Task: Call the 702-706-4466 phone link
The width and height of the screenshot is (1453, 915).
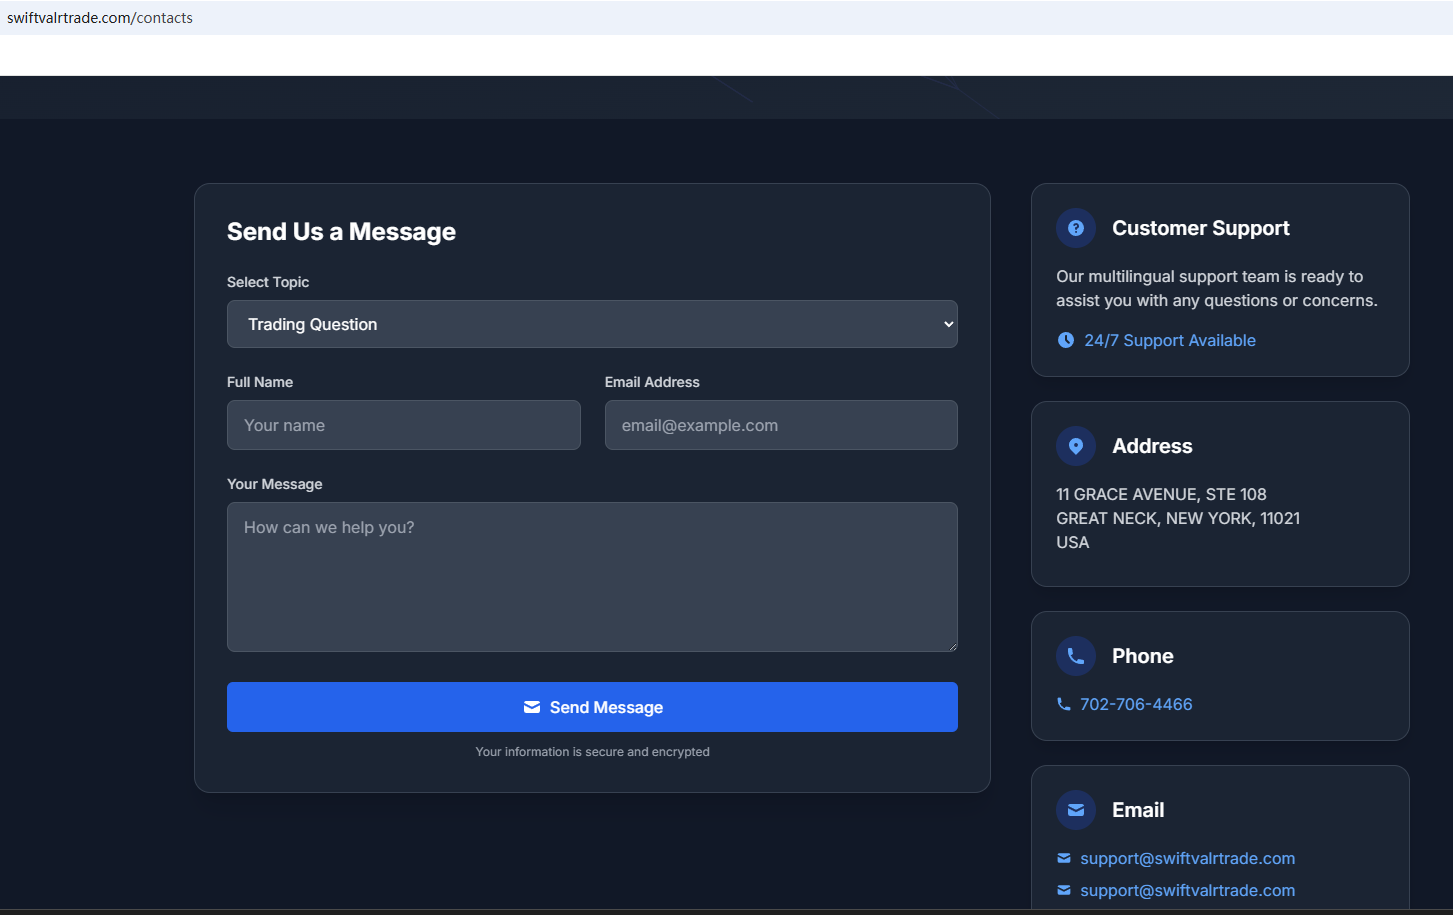Action: click(x=1136, y=704)
